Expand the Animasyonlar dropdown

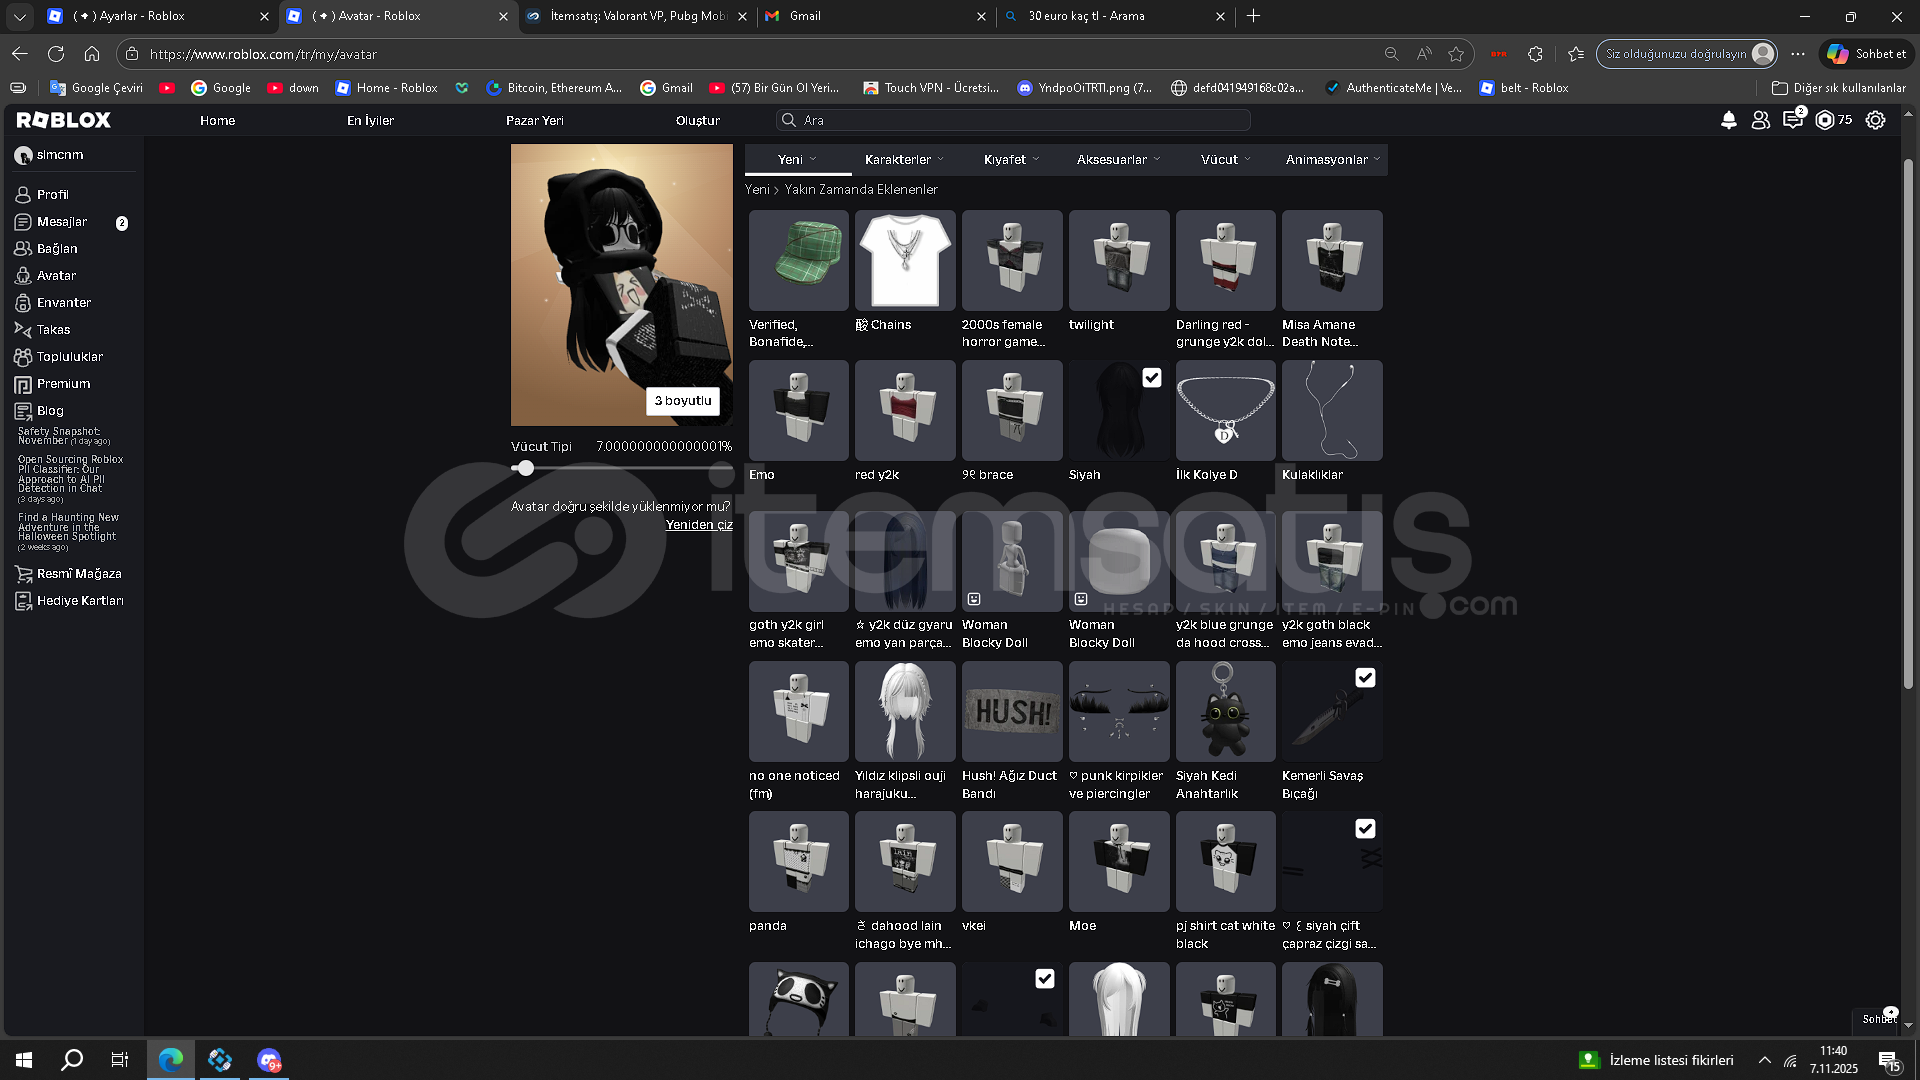[x=1332, y=160]
